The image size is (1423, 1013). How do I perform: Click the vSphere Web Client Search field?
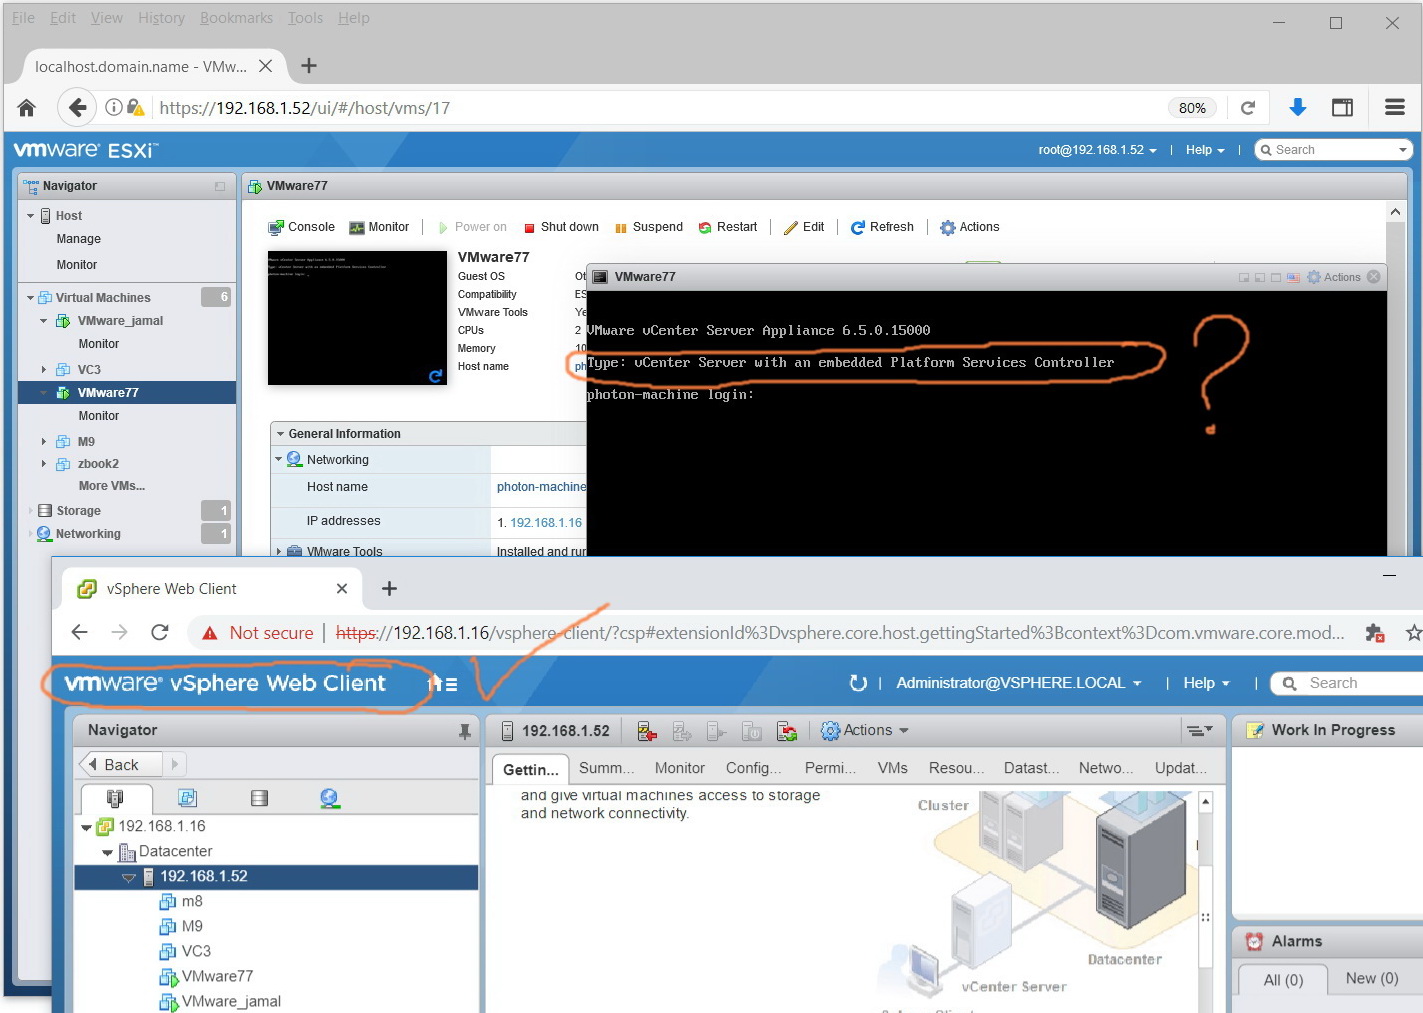[x=1346, y=683]
